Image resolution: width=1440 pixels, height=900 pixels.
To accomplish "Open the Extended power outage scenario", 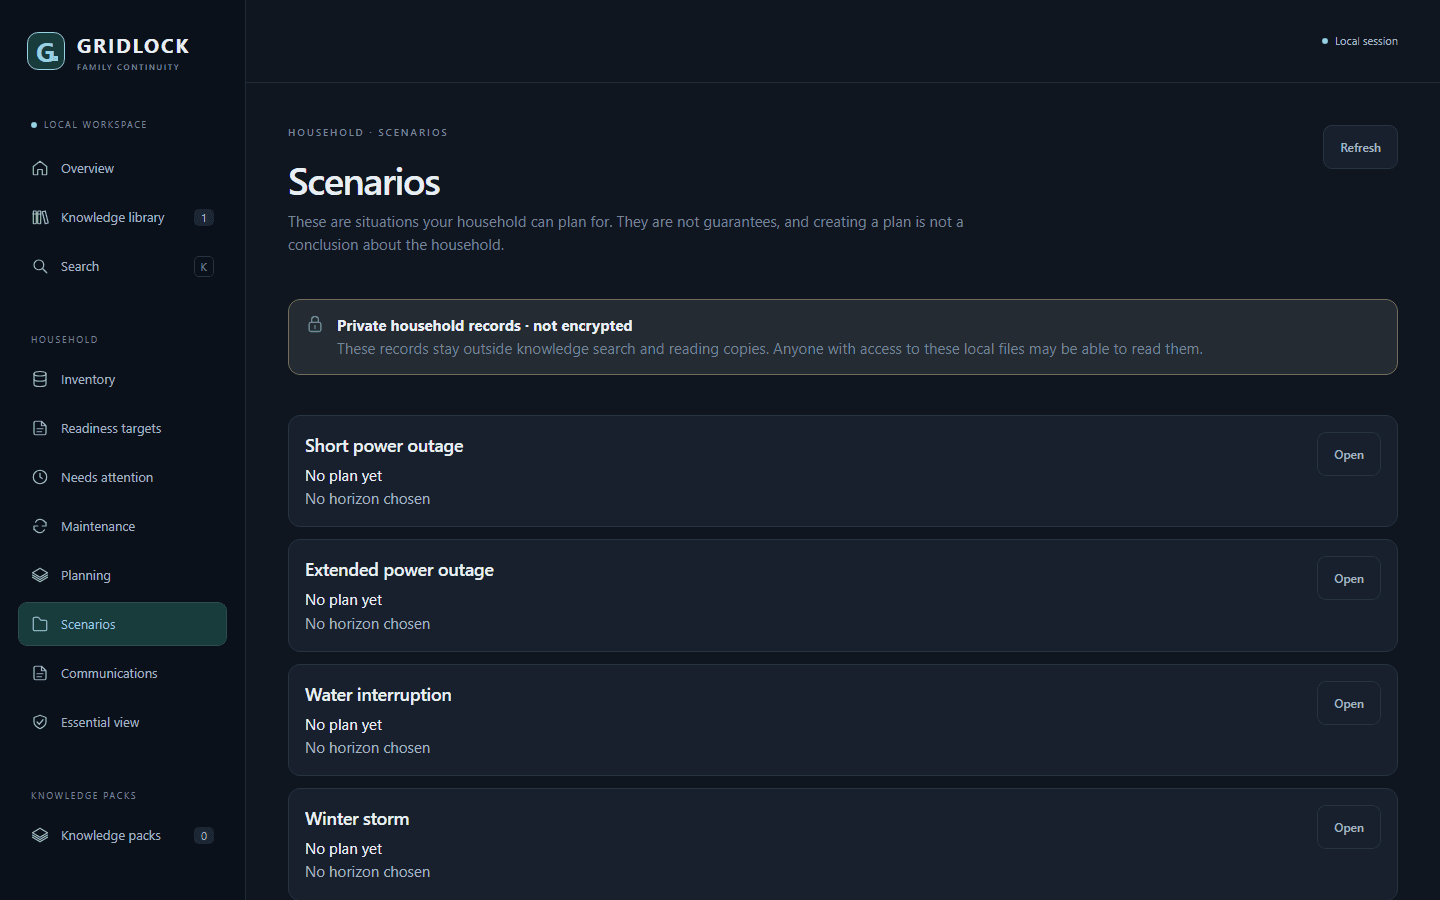I will [1348, 578].
